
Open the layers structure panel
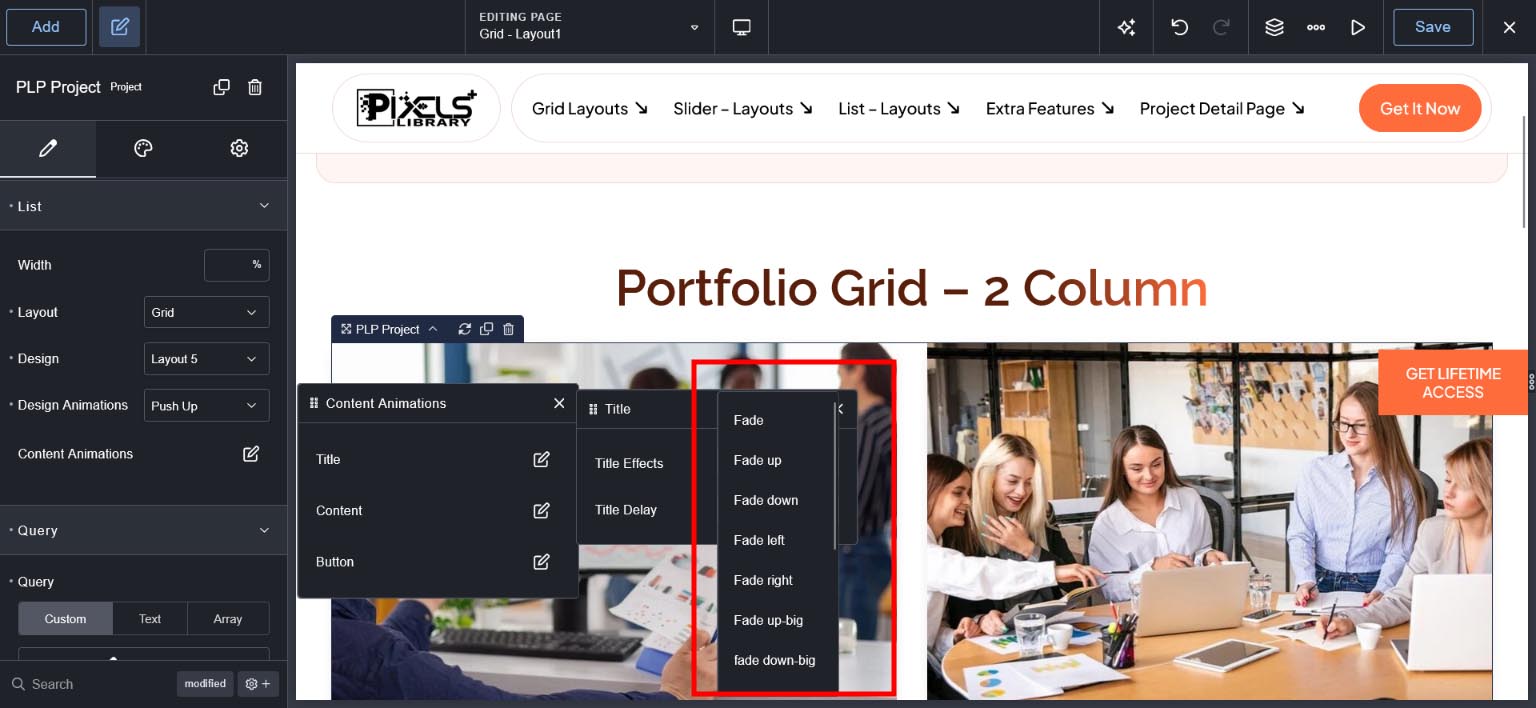(1274, 27)
